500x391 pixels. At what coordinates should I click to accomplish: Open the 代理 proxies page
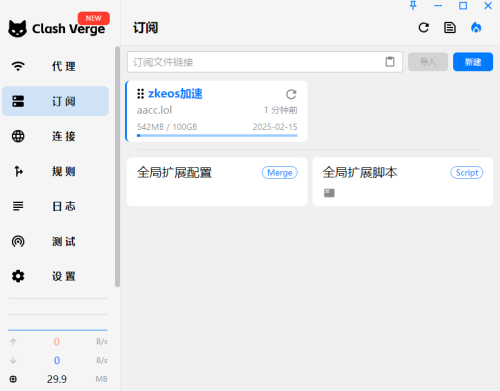click(x=55, y=66)
